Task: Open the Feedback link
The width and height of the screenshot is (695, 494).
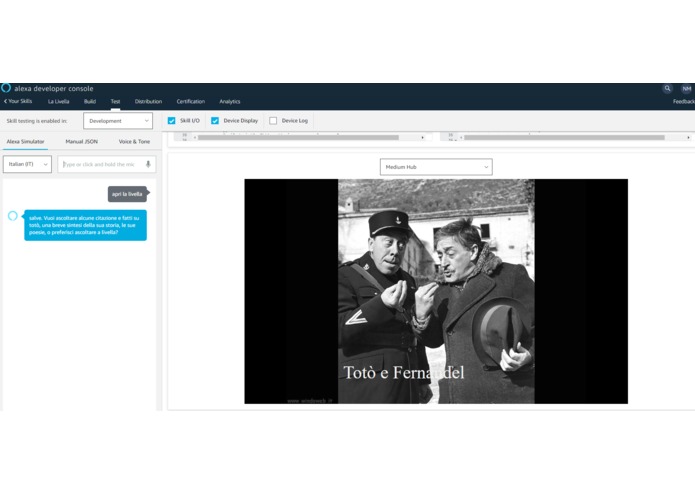Action: (x=683, y=101)
